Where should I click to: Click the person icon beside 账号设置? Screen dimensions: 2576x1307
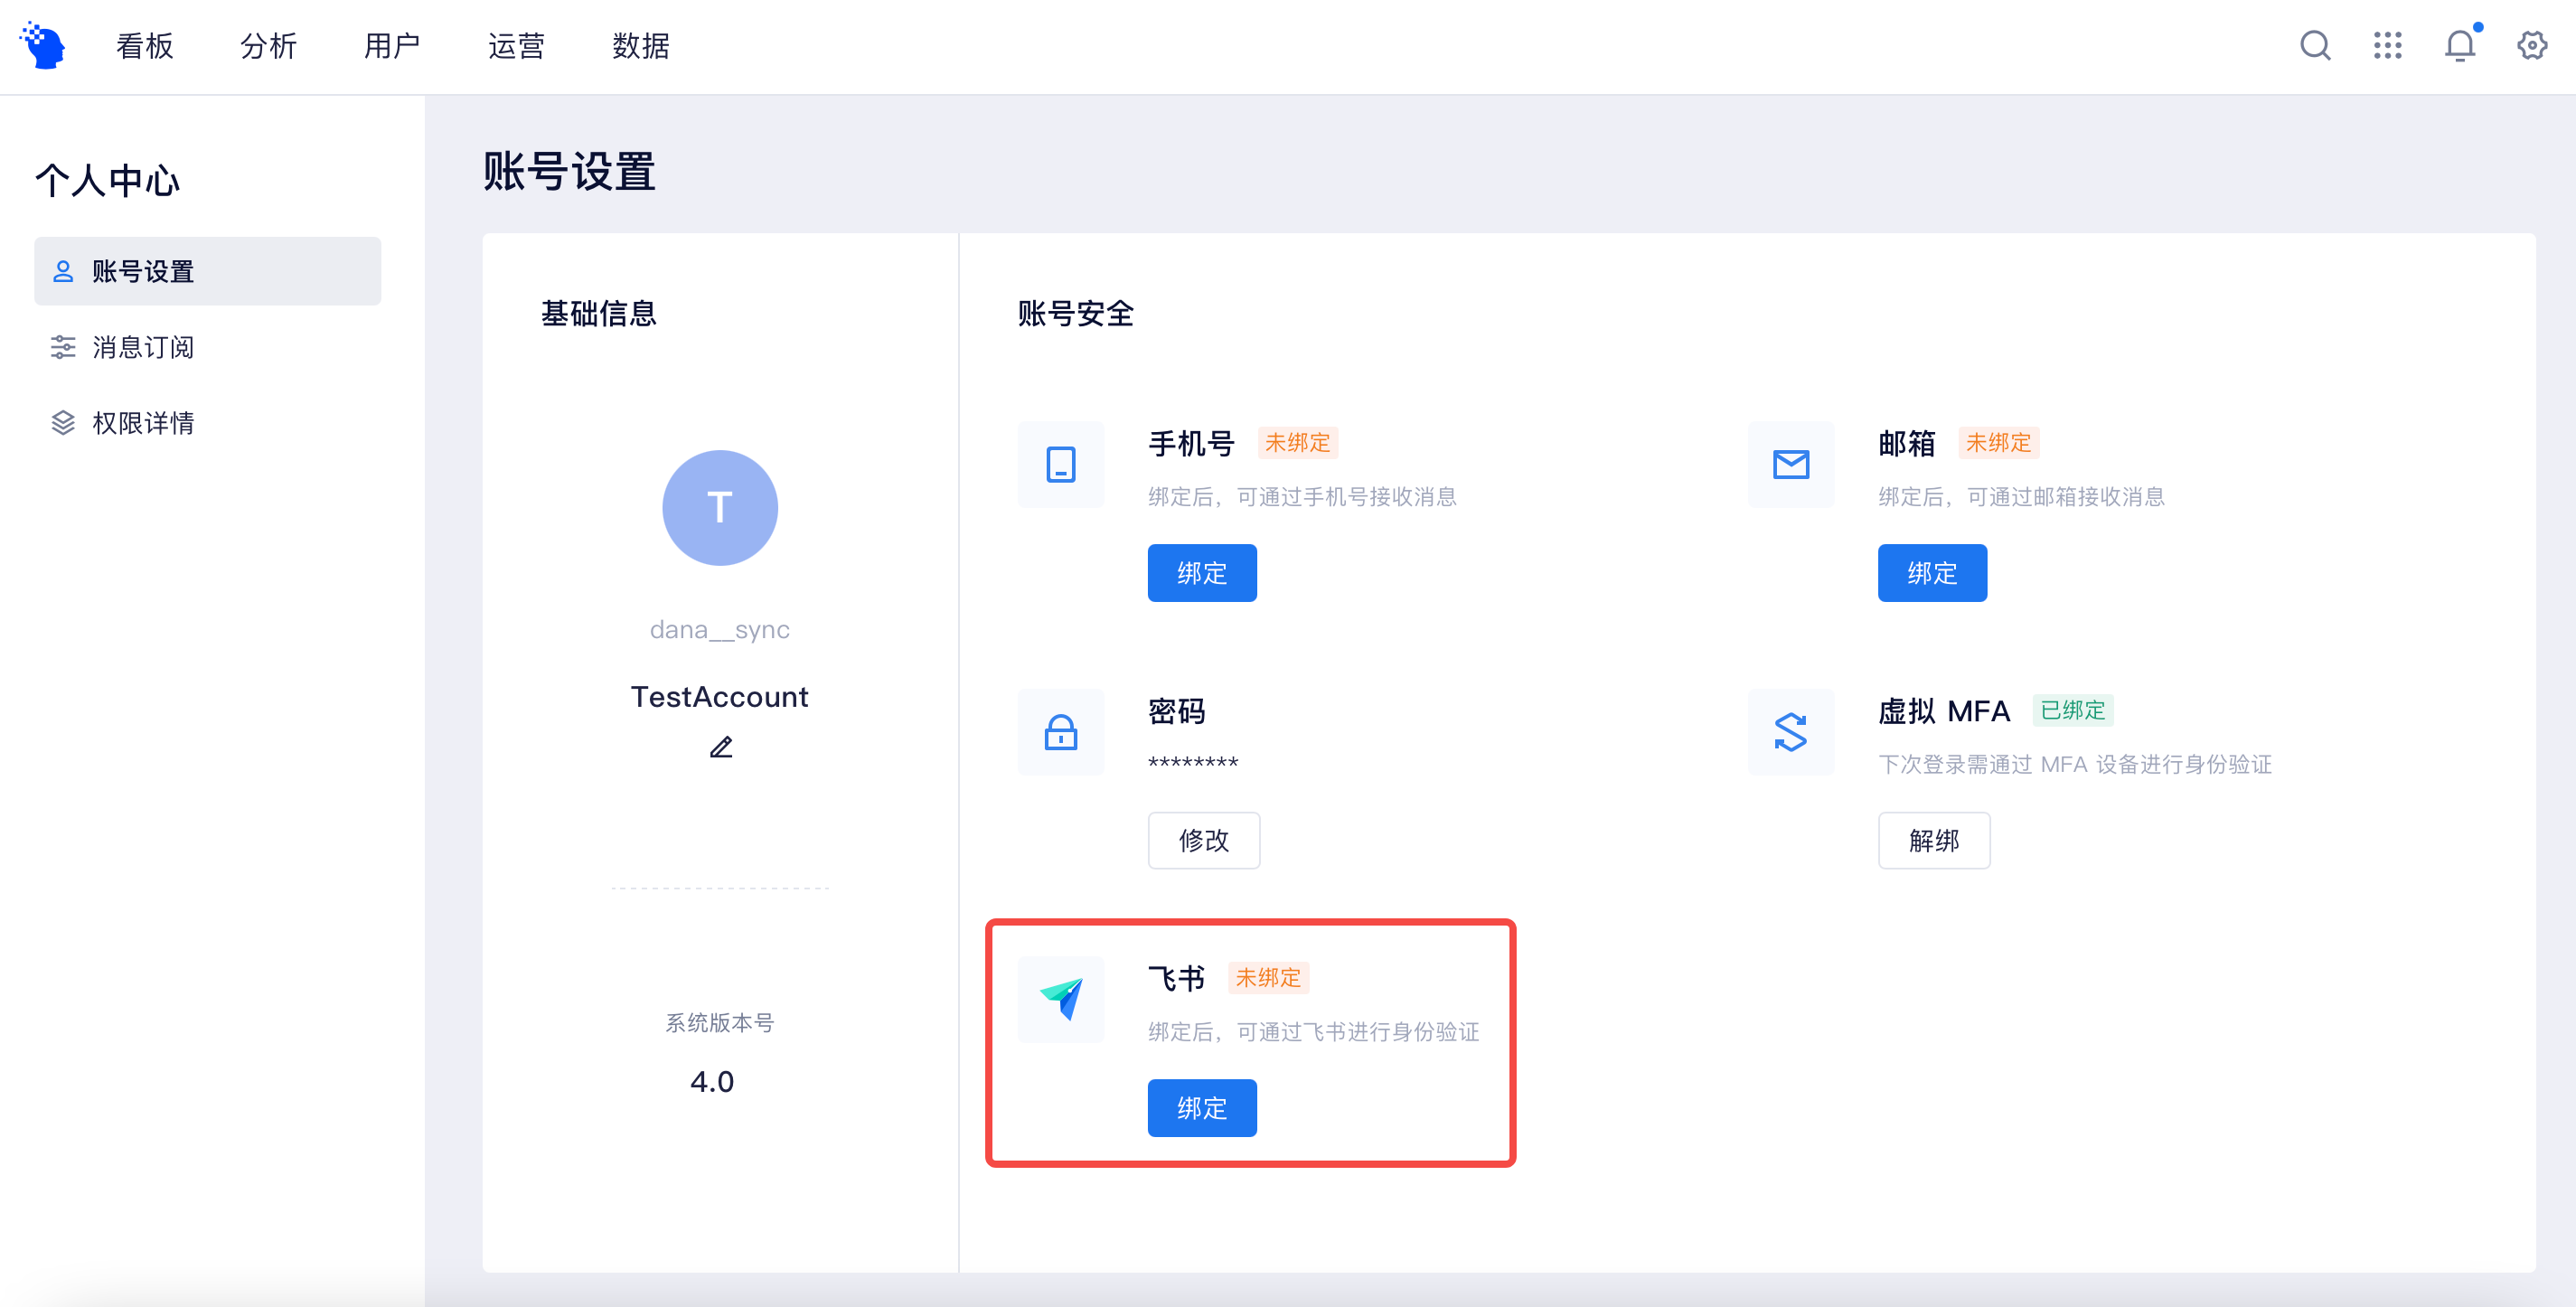(x=63, y=271)
